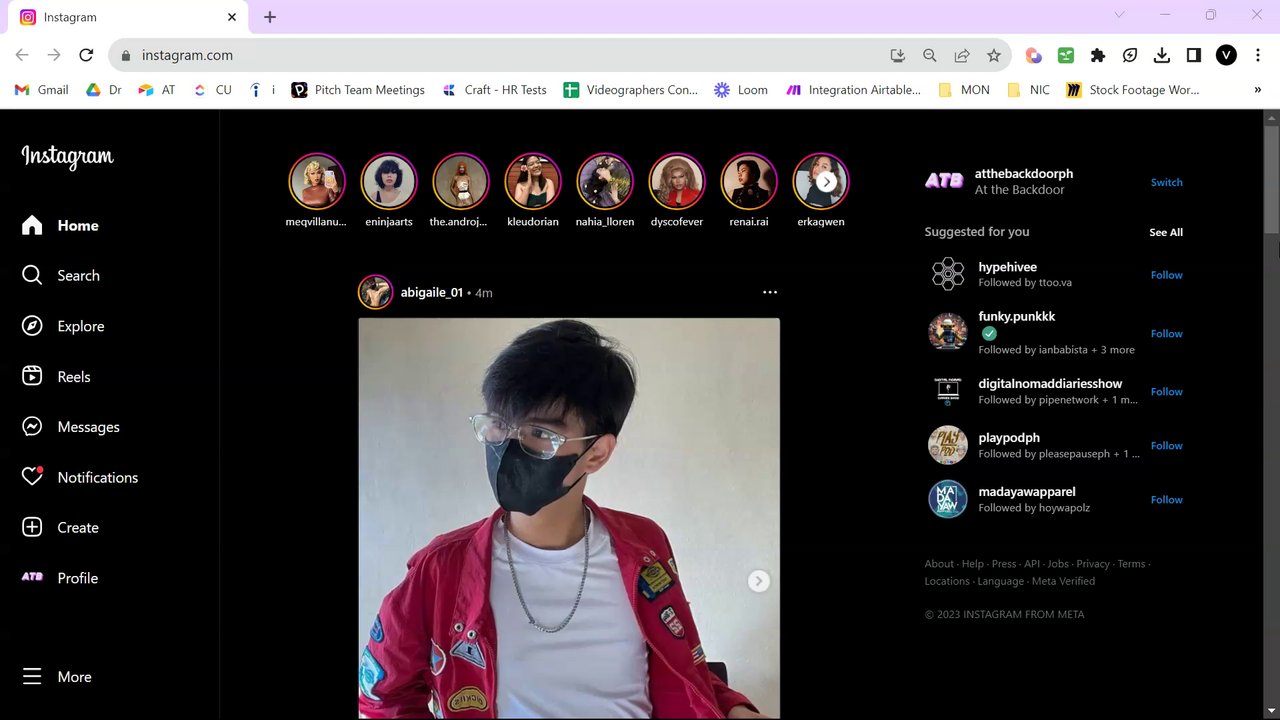
Task: View renai.rai story
Action: point(749,182)
